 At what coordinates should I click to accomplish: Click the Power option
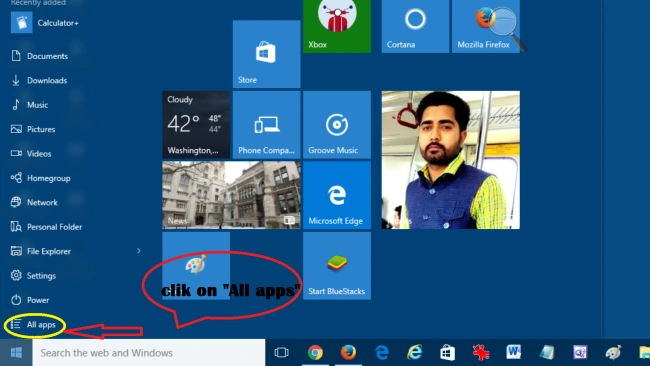click(x=30, y=300)
